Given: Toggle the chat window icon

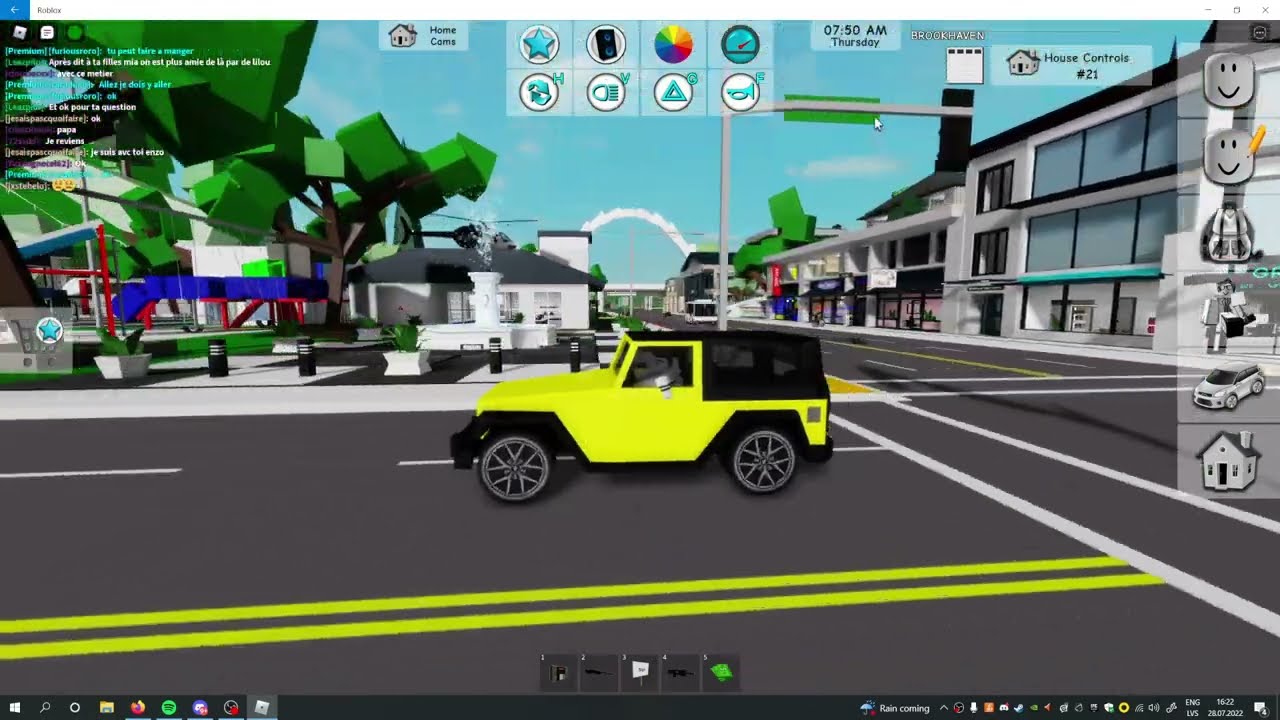Looking at the screenshot, I should point(47,33).
